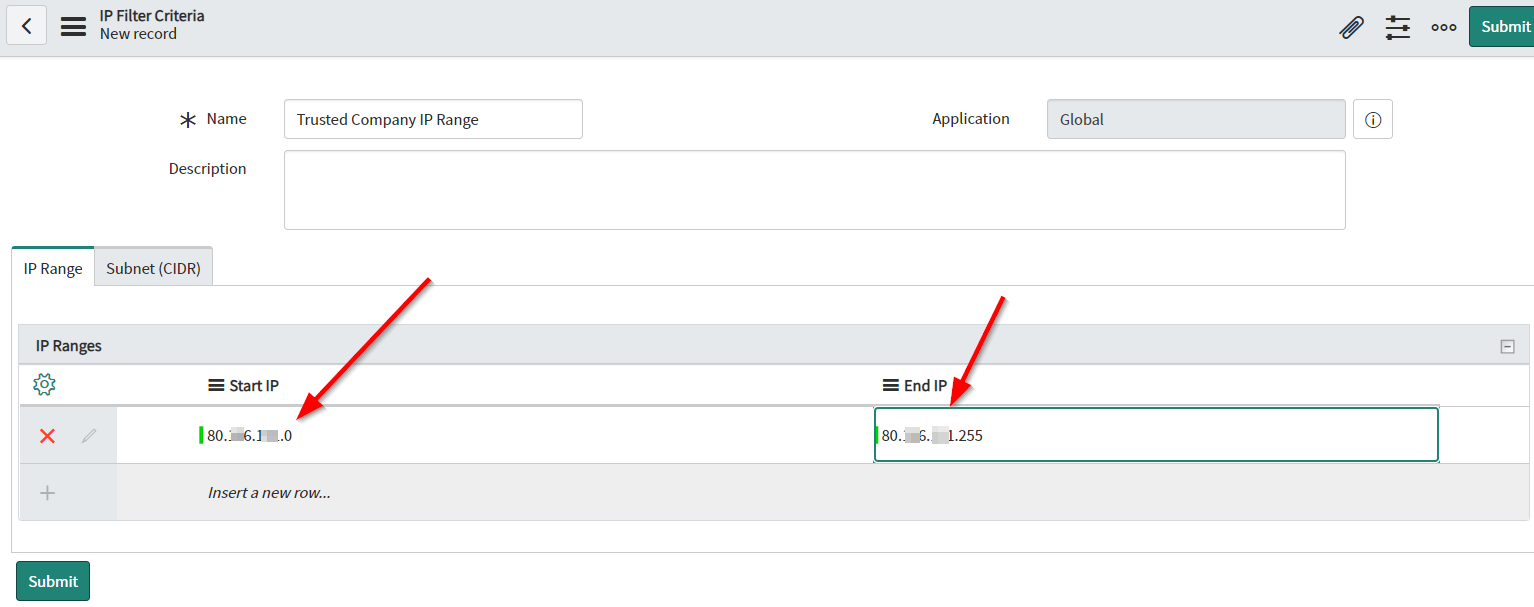Click the info icon beside Application field
This screenshot has height=607, width=1534.
pyautogui.click(x=1372, y=119)
